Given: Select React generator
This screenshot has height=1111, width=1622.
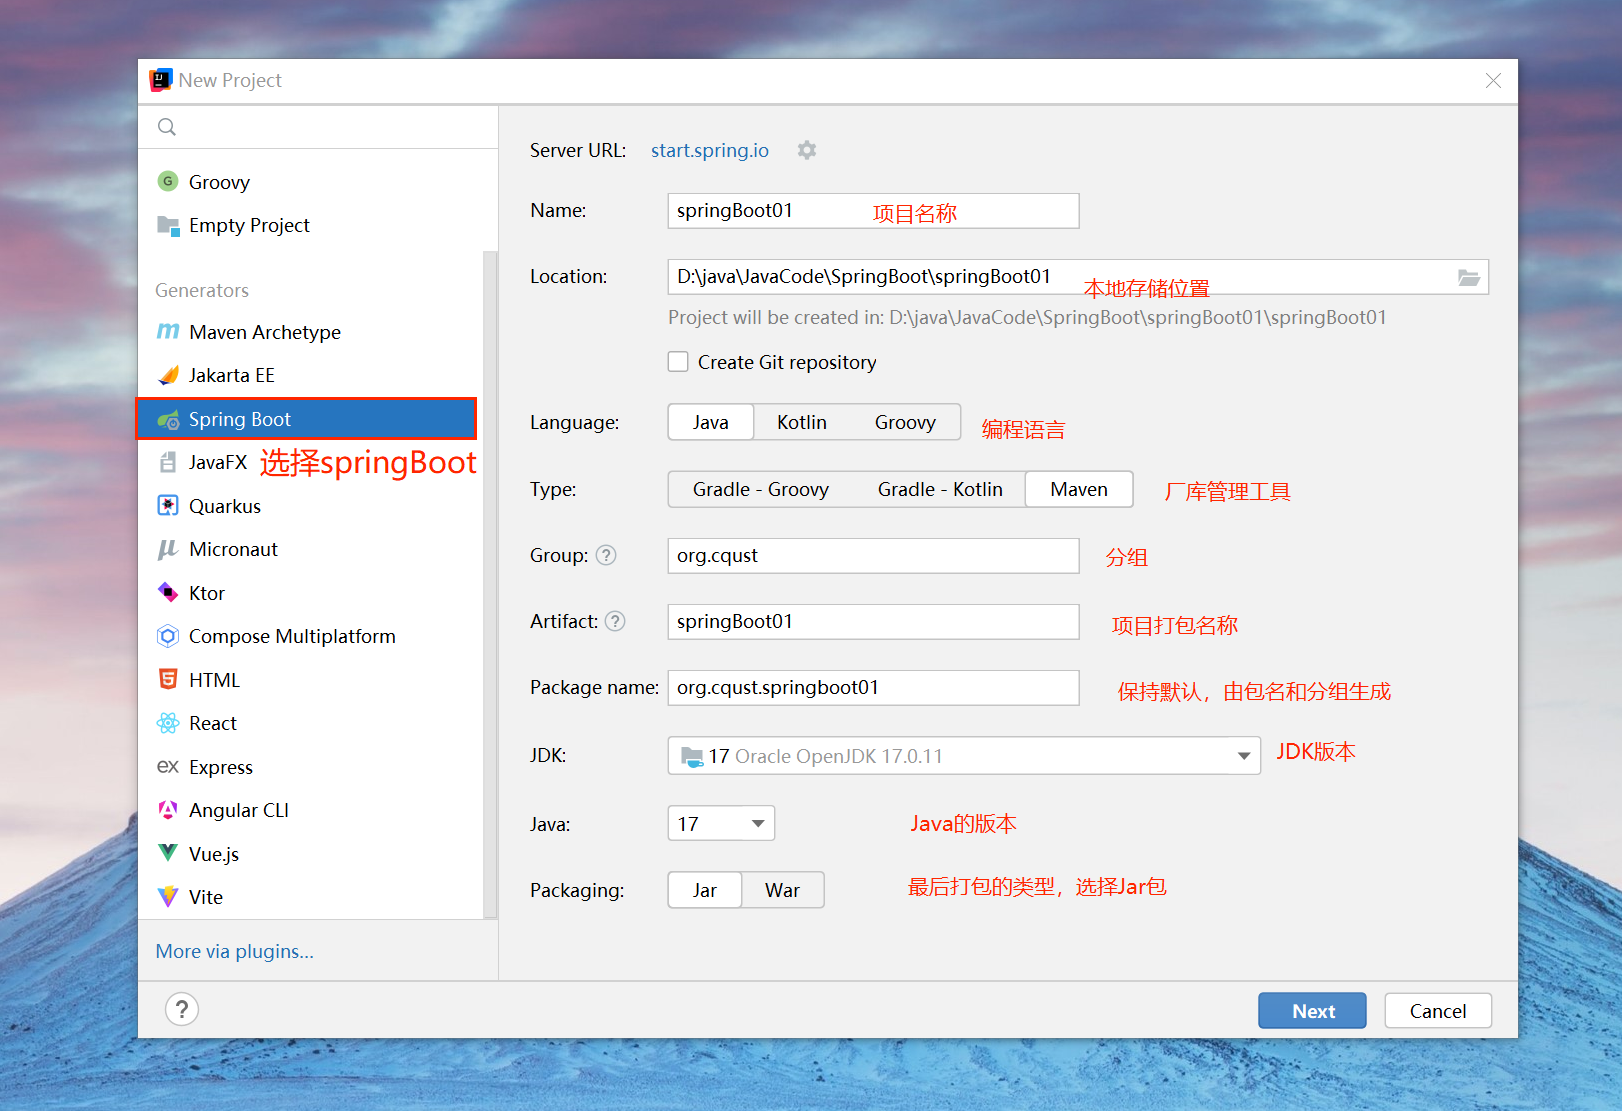Looking at the screenshot, I should (x=310, y=723).
